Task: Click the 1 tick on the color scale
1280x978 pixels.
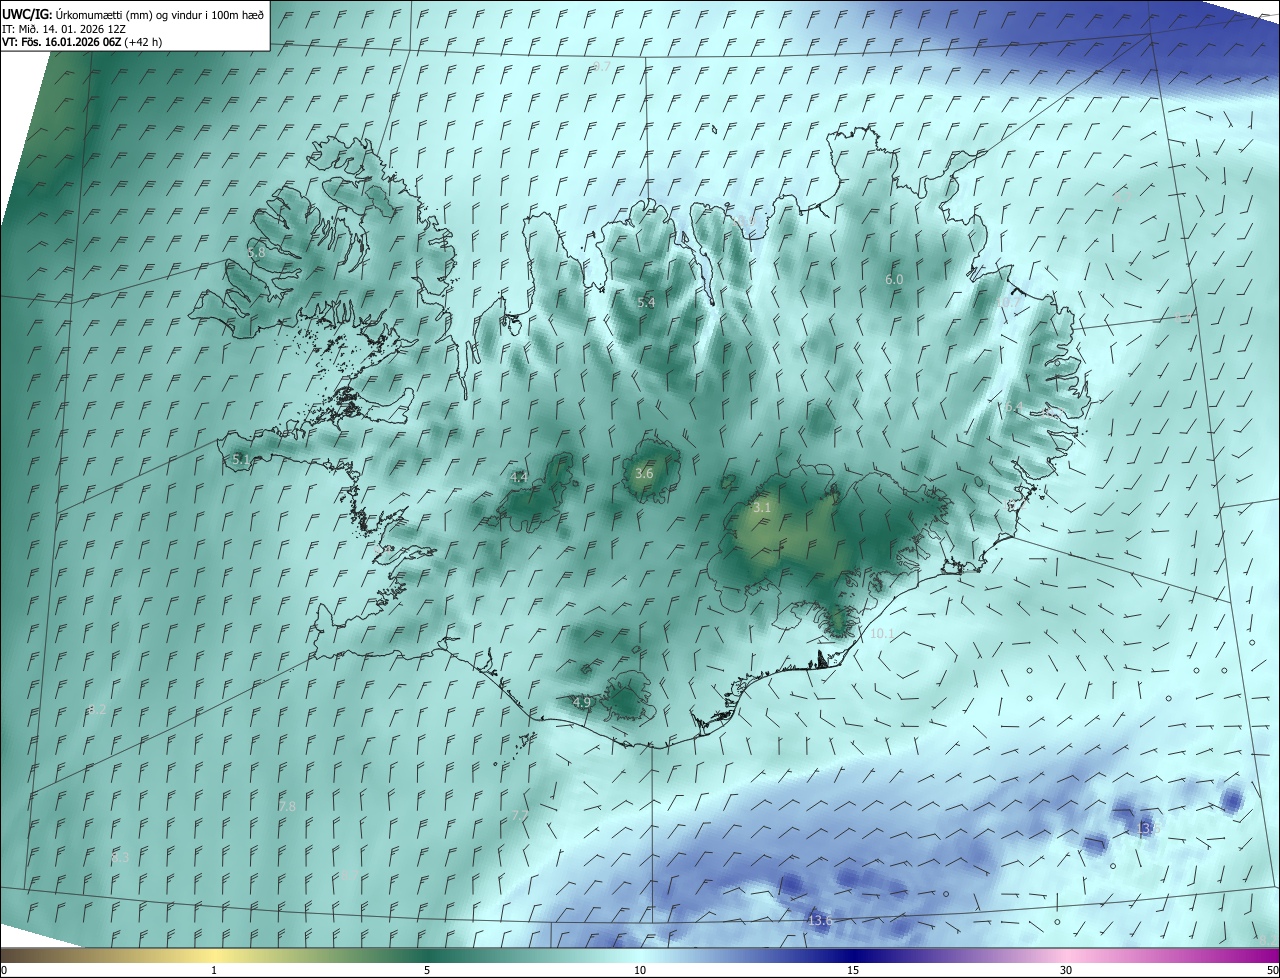Action: (214, 970)
